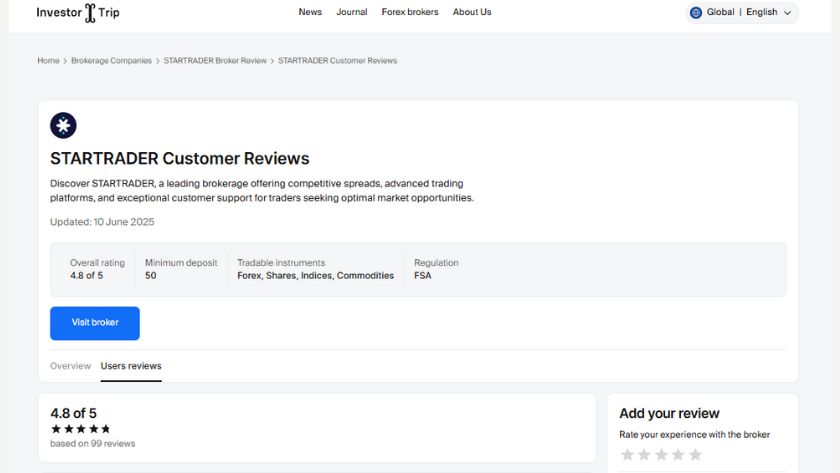Click Forex, Shares, Indices, Commodities text
Screen dimensions: 840x473
pos(316,275)
